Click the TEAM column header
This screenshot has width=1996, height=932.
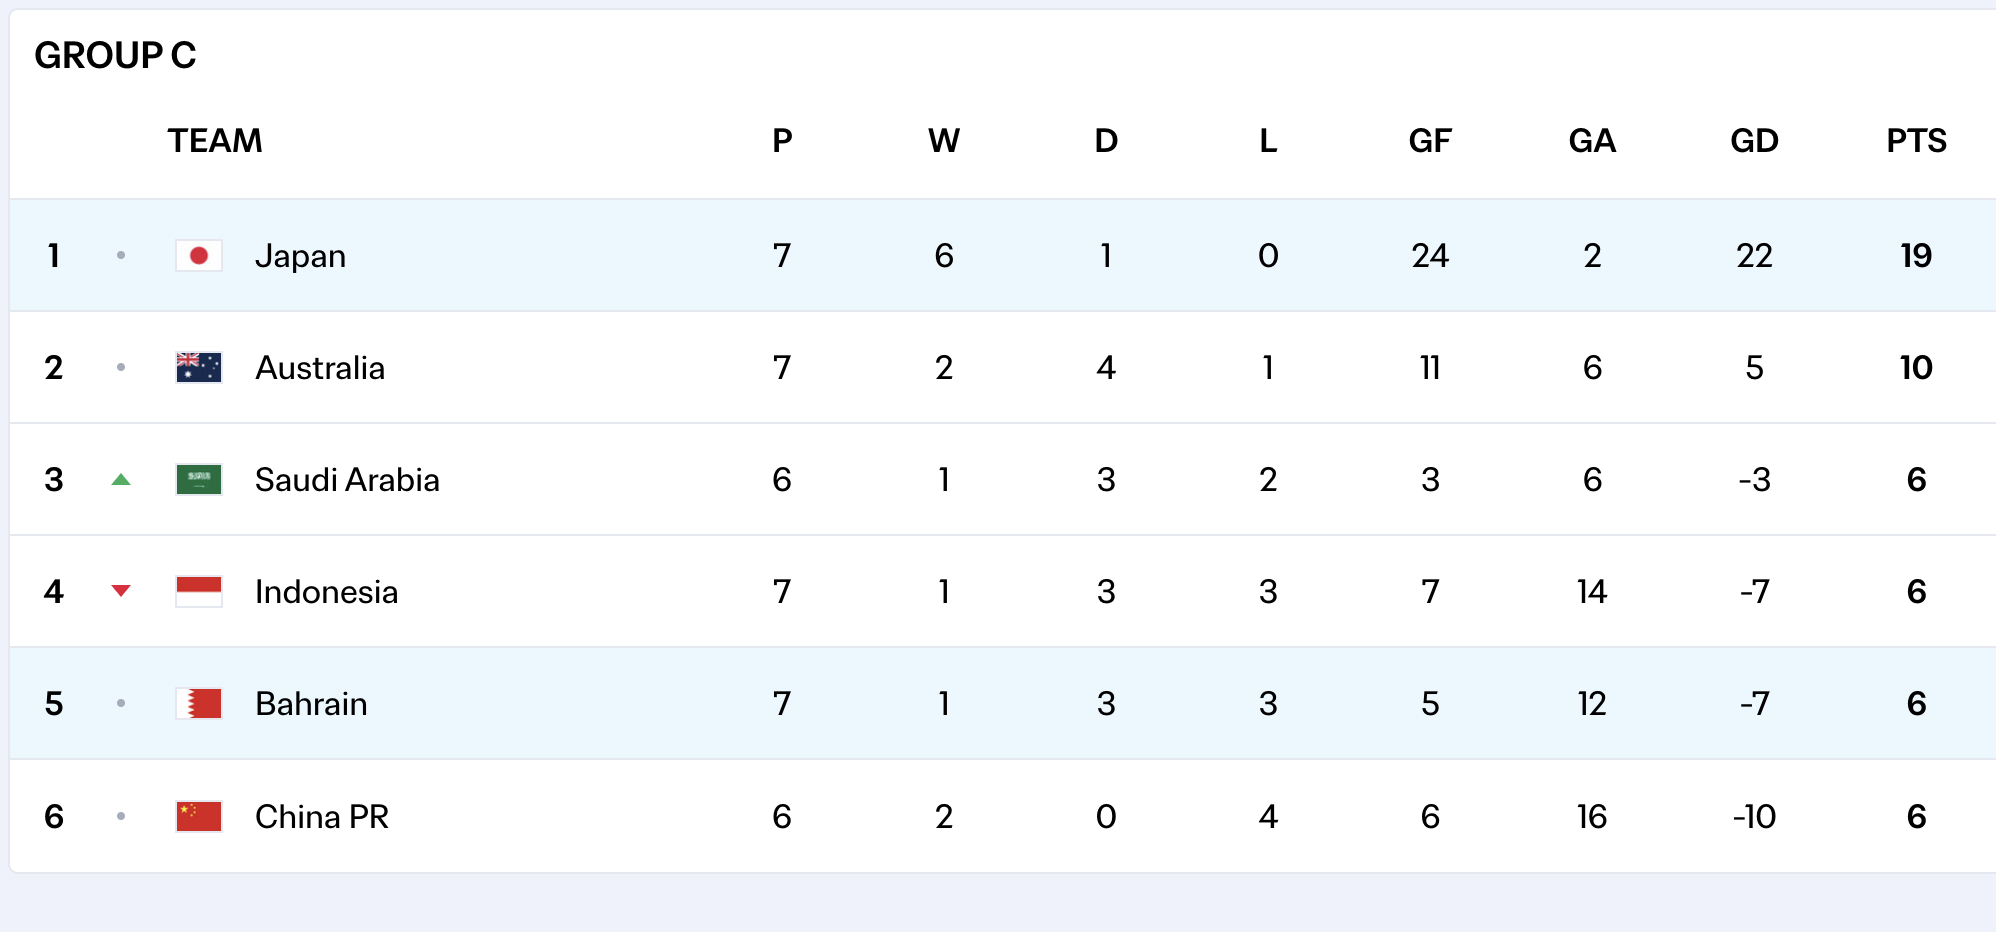214,141
